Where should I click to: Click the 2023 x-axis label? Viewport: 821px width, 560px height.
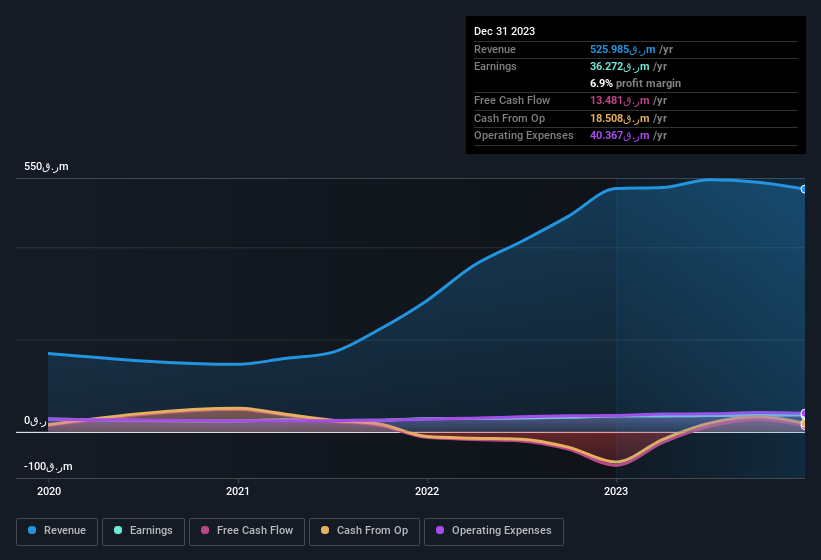tap(616, 491)
